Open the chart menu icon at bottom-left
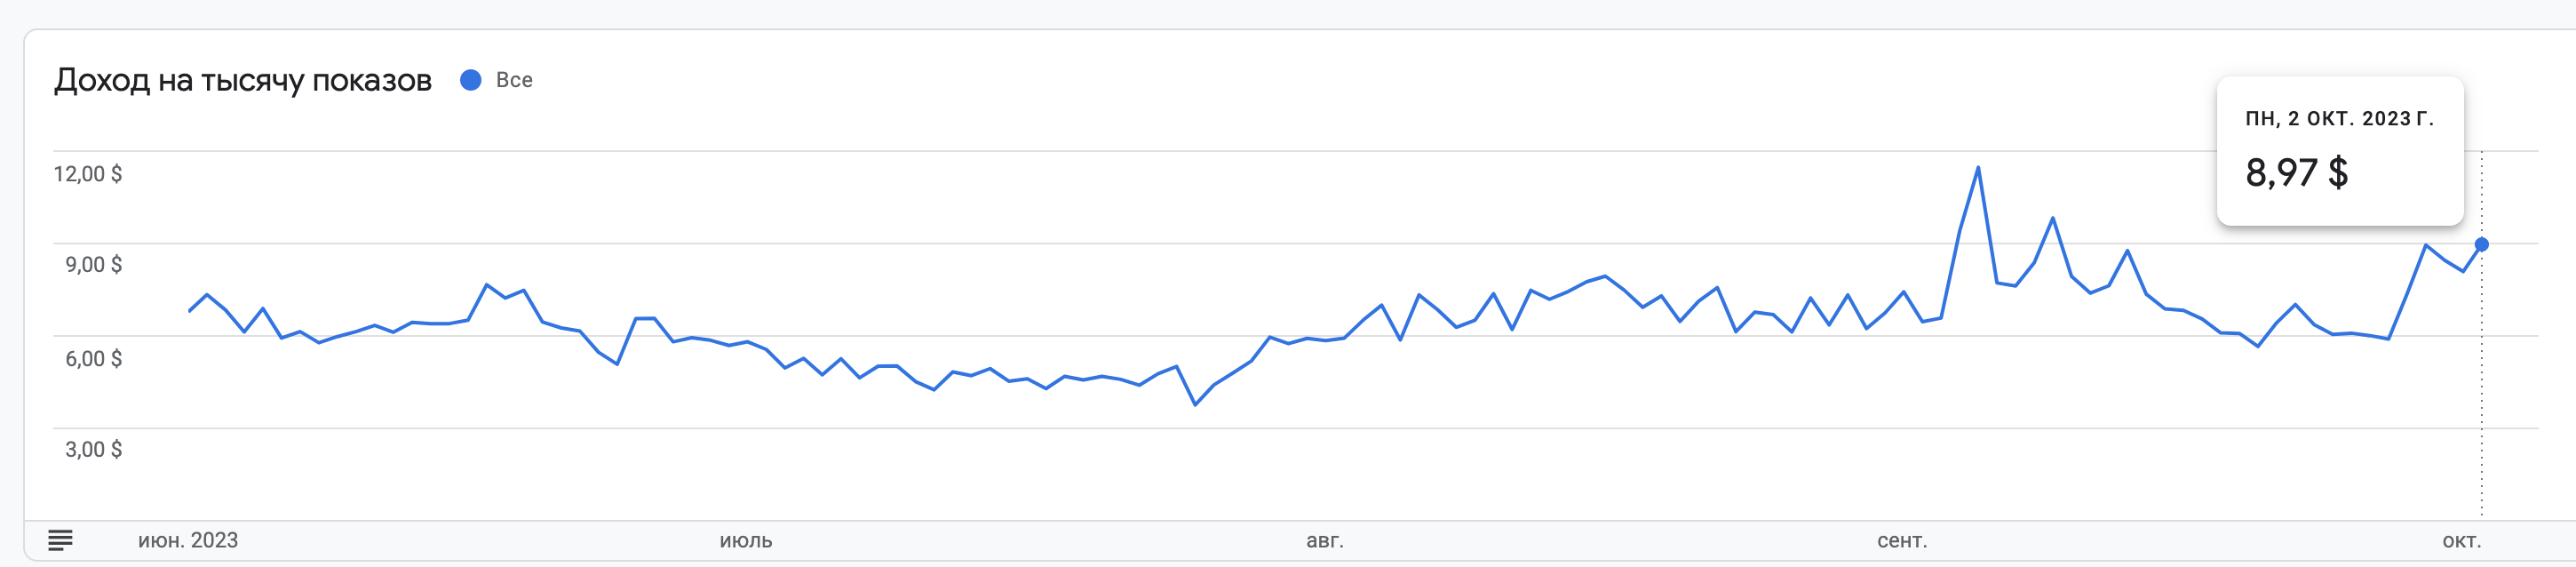Viewport: 2576px width, 567px height. 60,541
